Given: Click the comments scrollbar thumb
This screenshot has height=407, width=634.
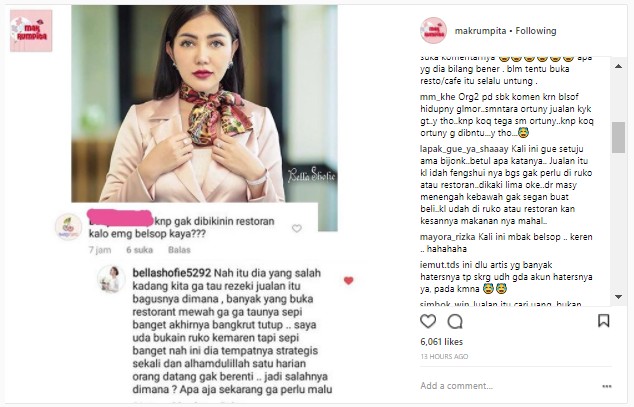Looking at the screenshot, I should [x=618, y=137].
